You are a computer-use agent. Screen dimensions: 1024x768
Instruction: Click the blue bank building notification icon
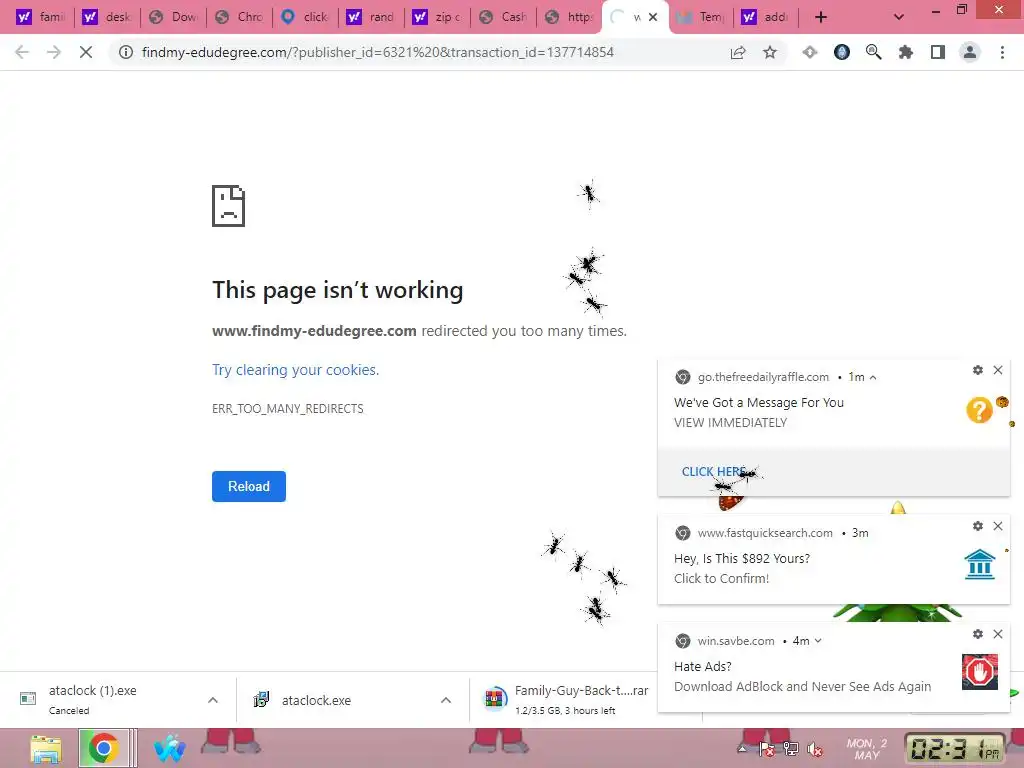980,564
